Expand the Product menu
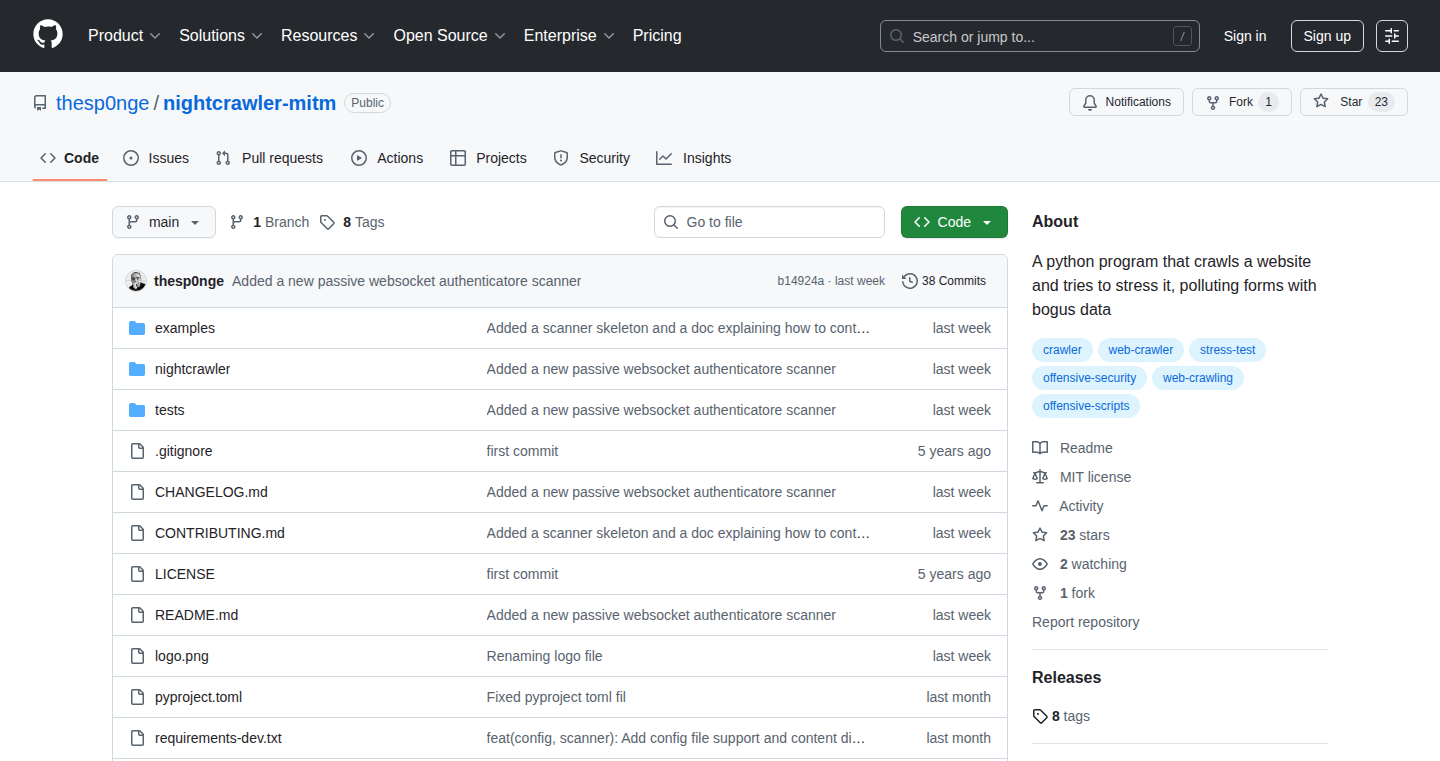Screen dimensions: 1440x761 124,36
